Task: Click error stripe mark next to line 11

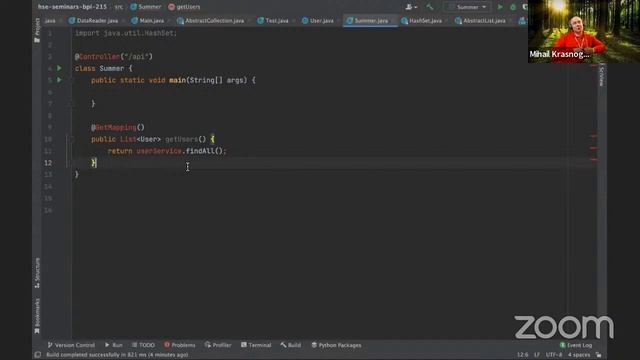Action: [594, 148]
